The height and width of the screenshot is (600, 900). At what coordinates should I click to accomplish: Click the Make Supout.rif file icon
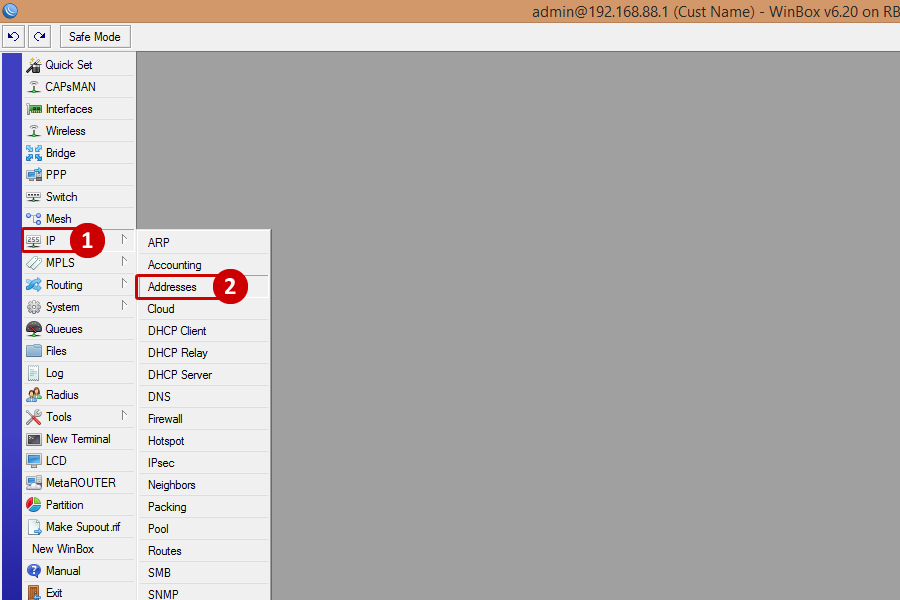tap(34, 527)
